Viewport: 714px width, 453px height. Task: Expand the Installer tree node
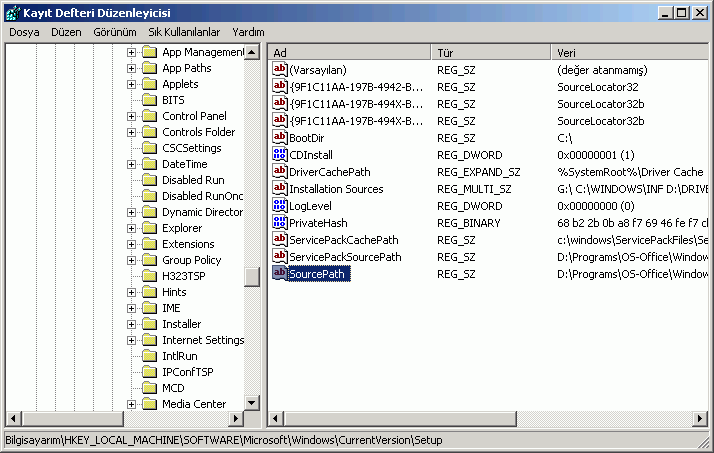(x=131, y=324)
